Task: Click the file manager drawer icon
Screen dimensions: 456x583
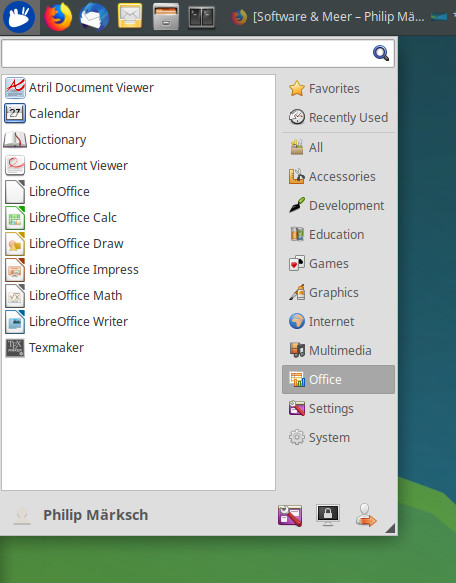Action: [166, 17]
